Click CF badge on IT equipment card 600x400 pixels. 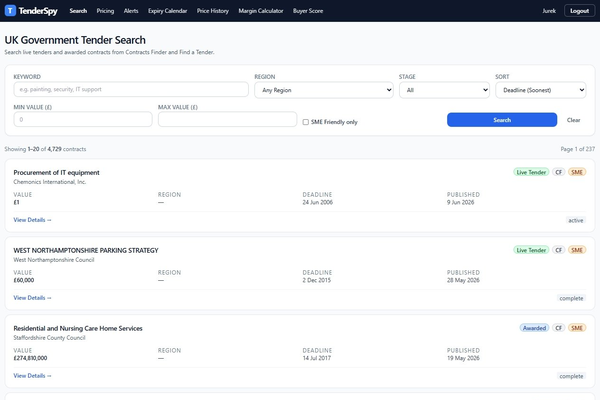(x=559, y=172)
